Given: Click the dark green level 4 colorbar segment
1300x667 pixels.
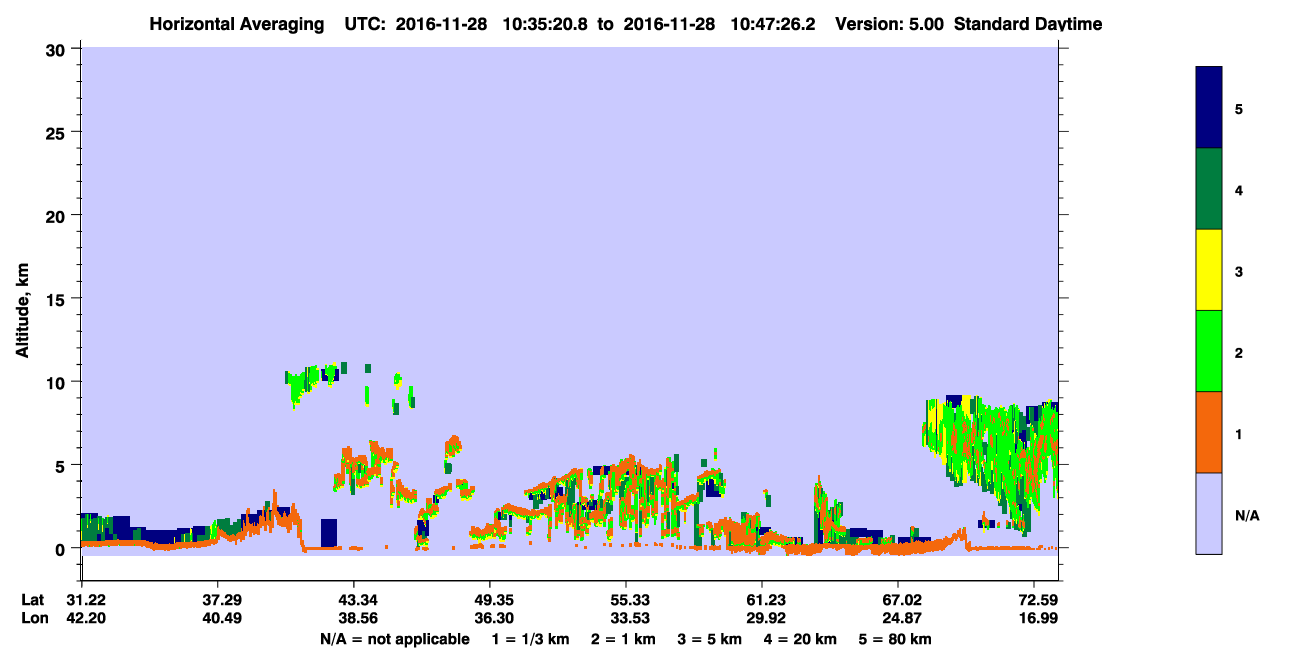Looking at the screenshot, I should (x=1209, y=189).
